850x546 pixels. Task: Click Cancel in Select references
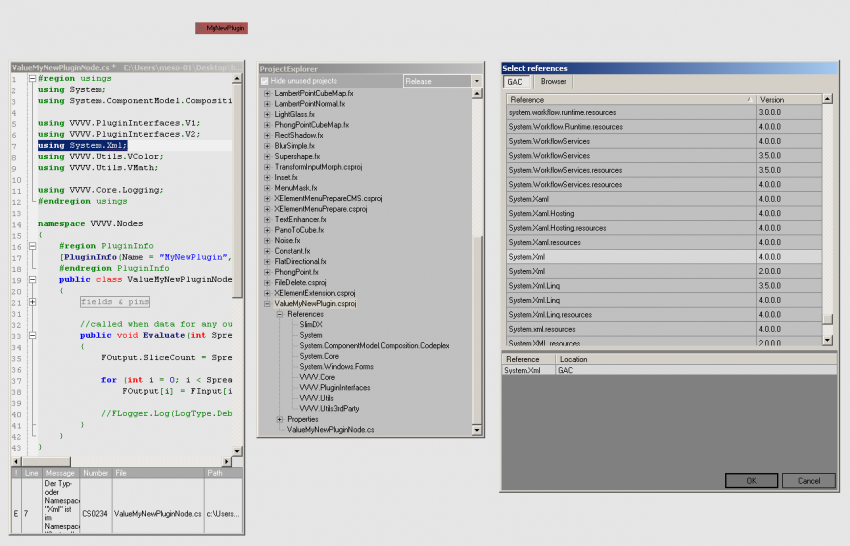click(809, 480)
